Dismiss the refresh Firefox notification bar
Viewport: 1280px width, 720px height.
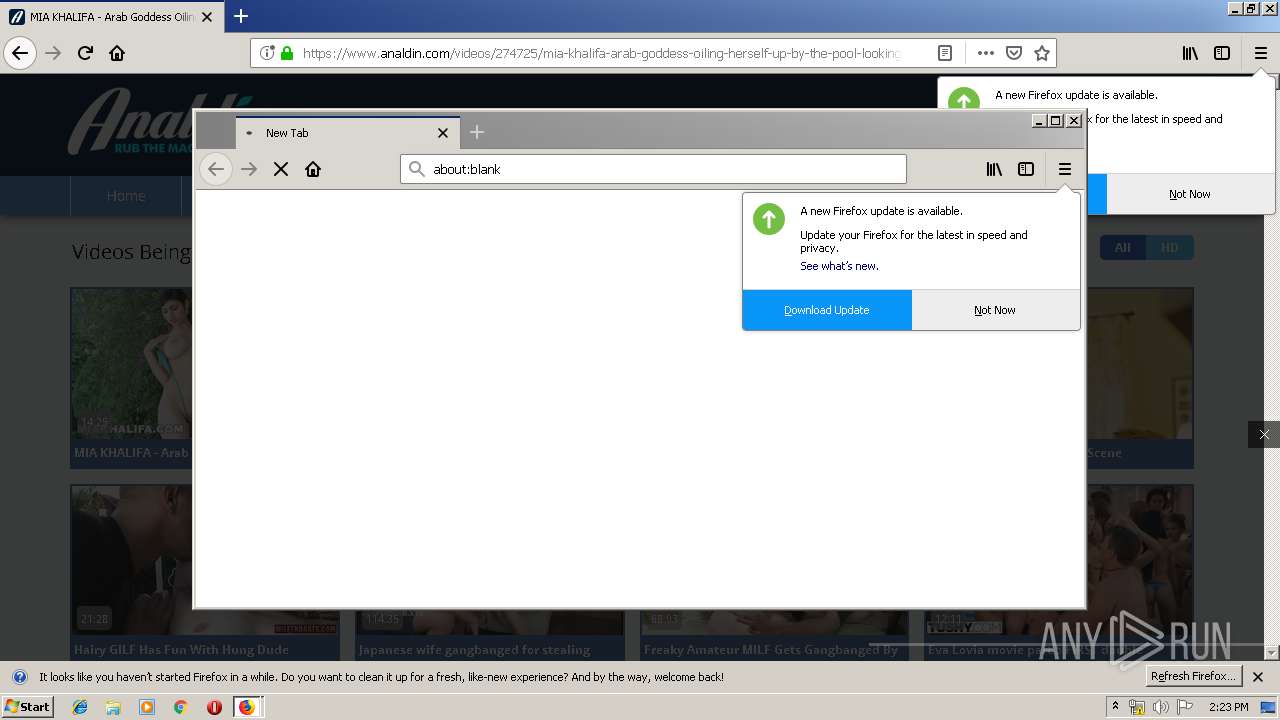[1259, 677]
